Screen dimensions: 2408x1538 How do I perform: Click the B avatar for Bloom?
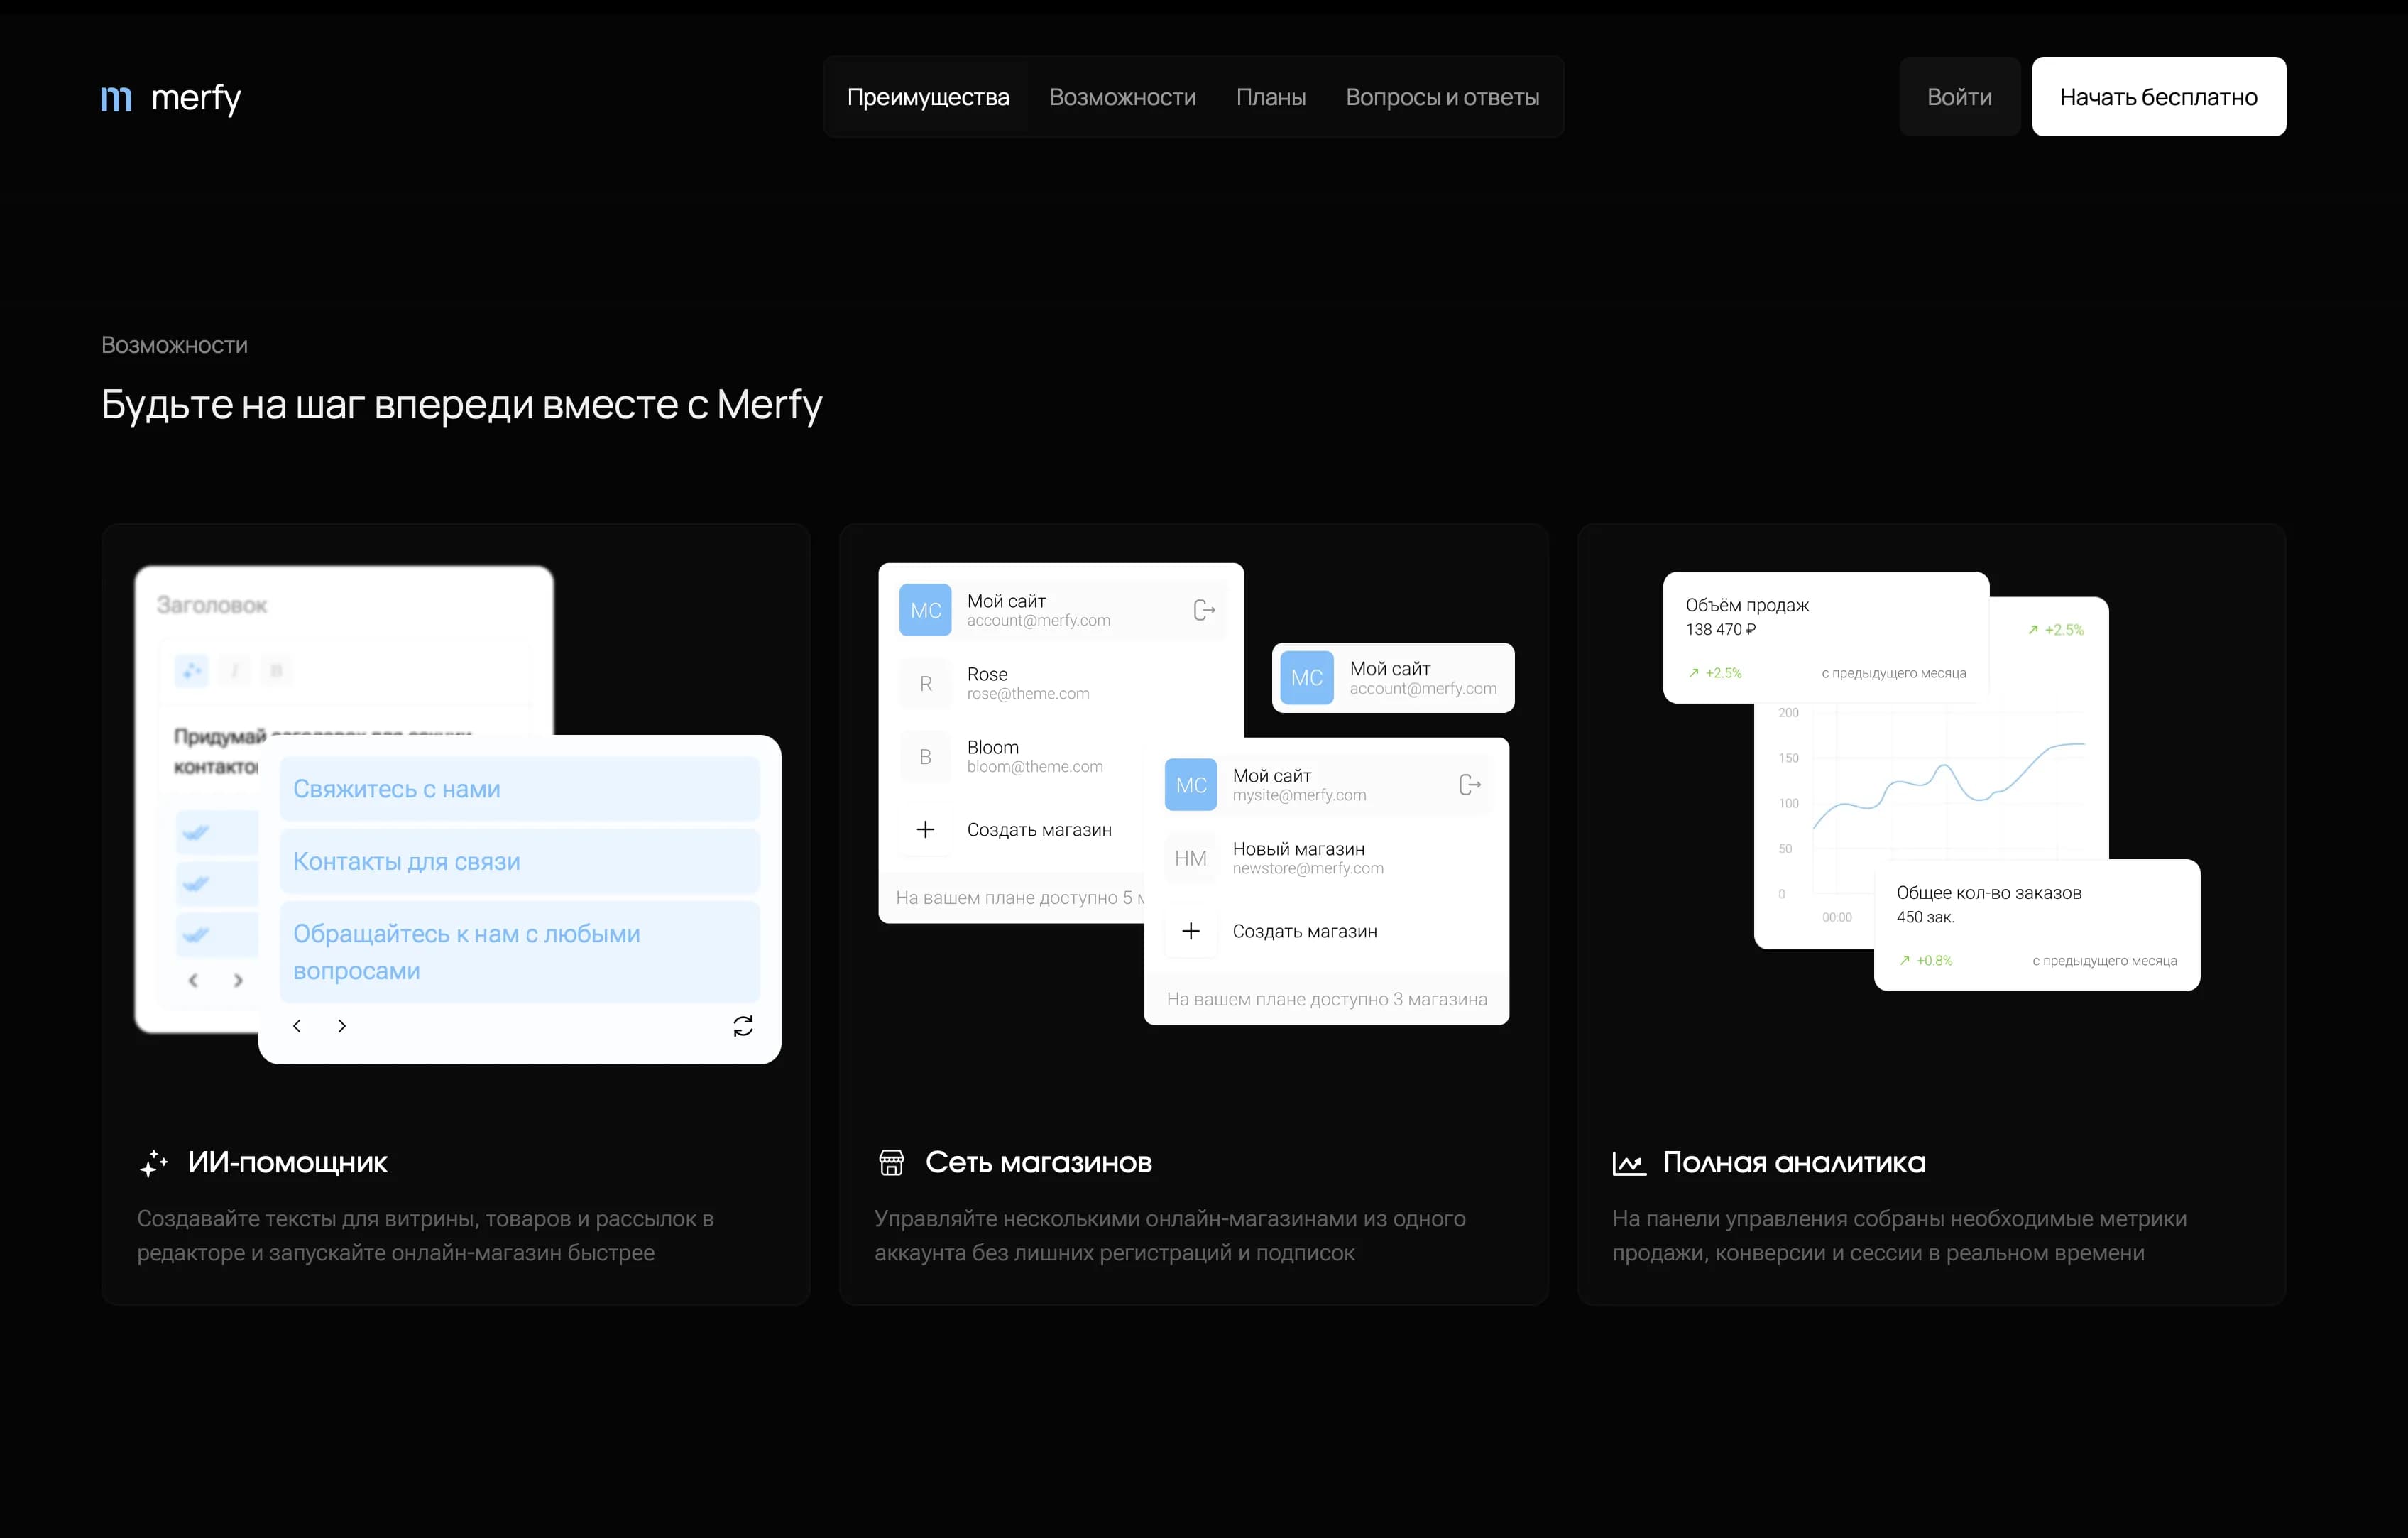click(925, 756)
